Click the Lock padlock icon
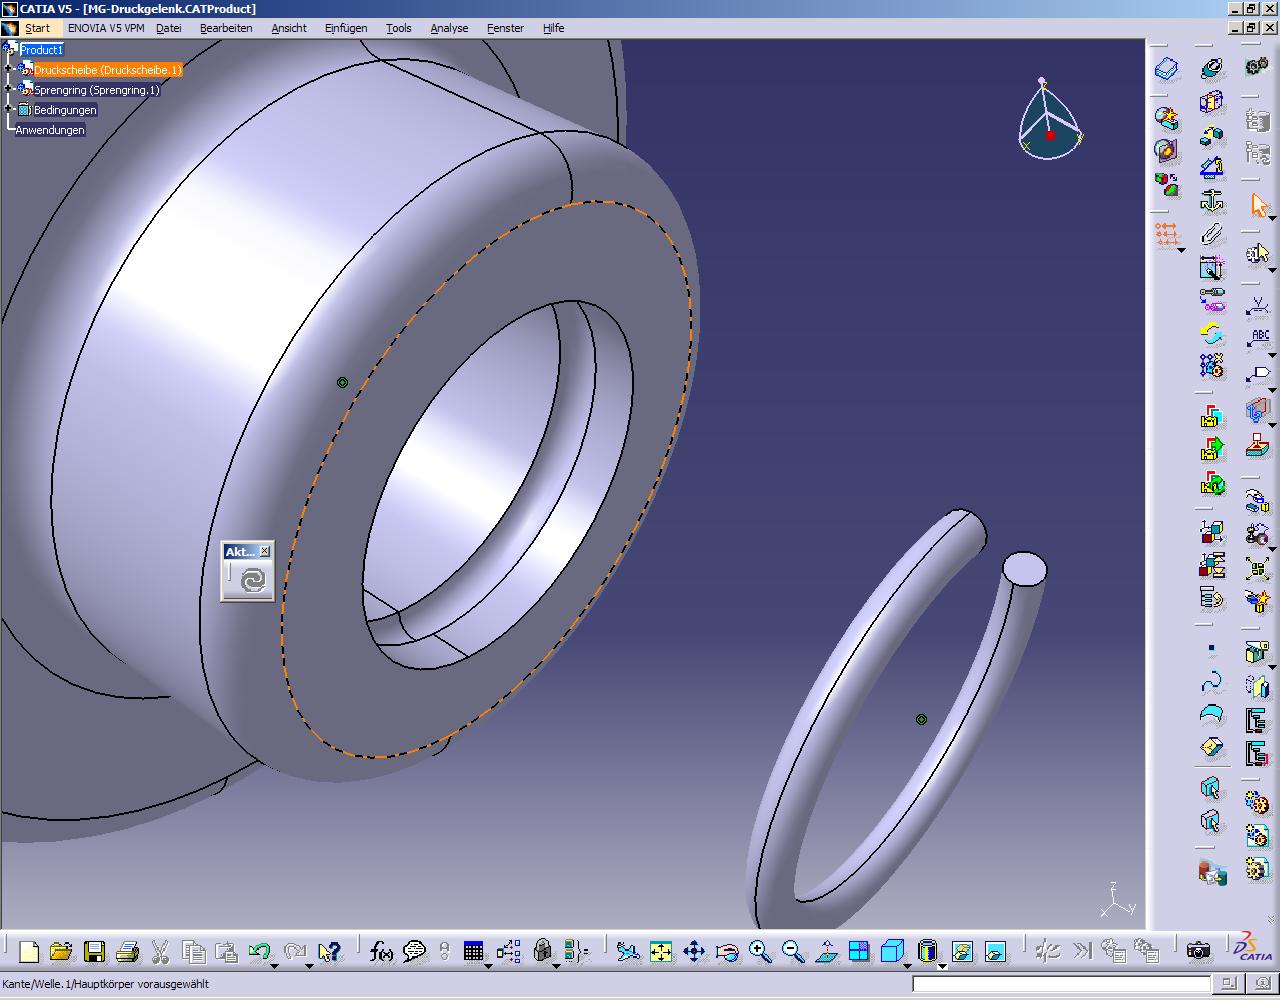The width and height of the screenshot is (1280, 1000). point(542,951)
